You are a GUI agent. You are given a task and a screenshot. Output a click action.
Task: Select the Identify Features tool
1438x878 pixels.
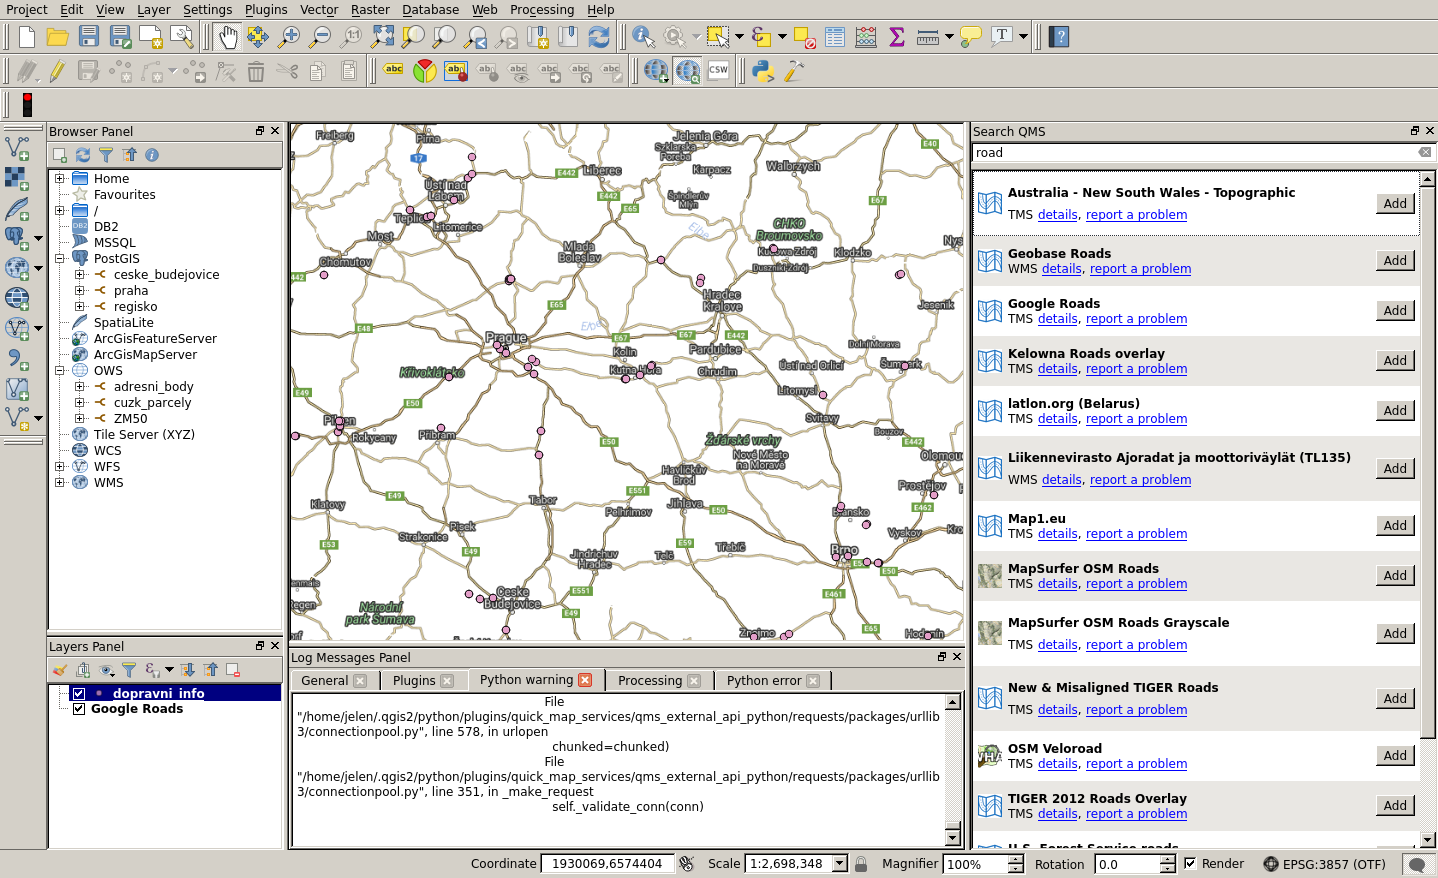tap(643, 37)
